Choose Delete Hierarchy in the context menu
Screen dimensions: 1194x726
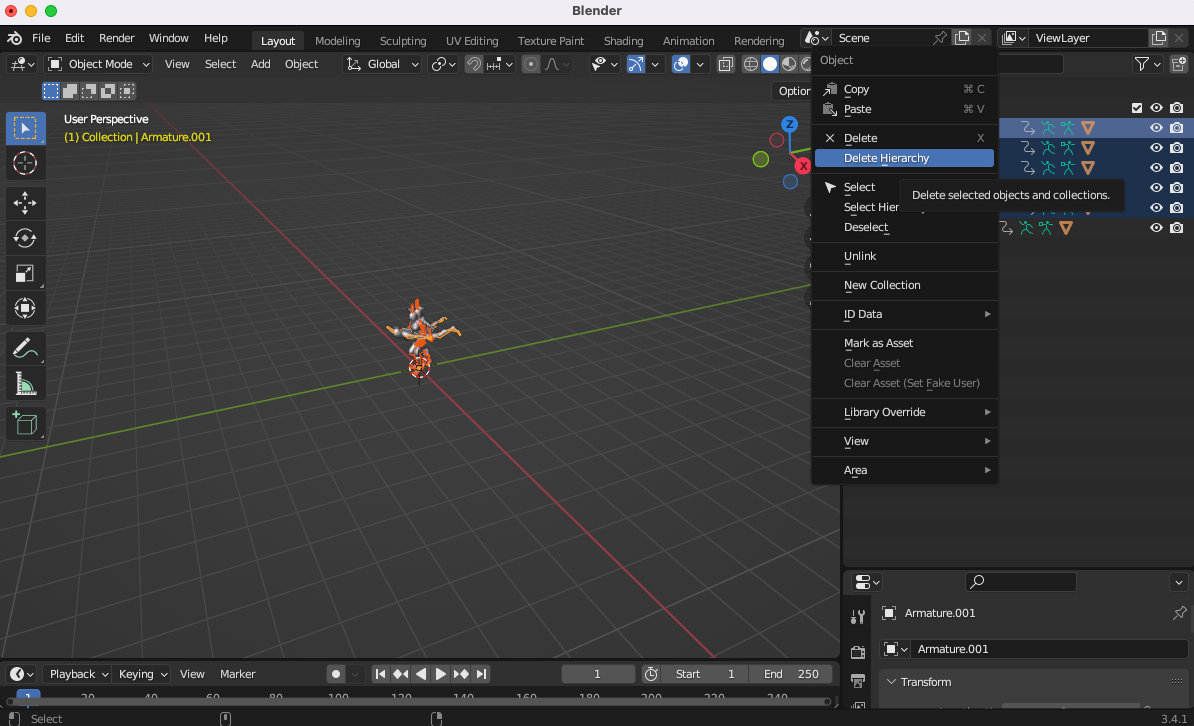(x=905, y=158)
